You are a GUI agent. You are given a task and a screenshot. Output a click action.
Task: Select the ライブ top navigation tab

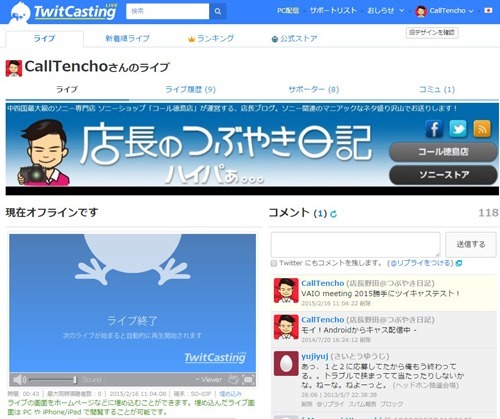click(x=44, y=39)
